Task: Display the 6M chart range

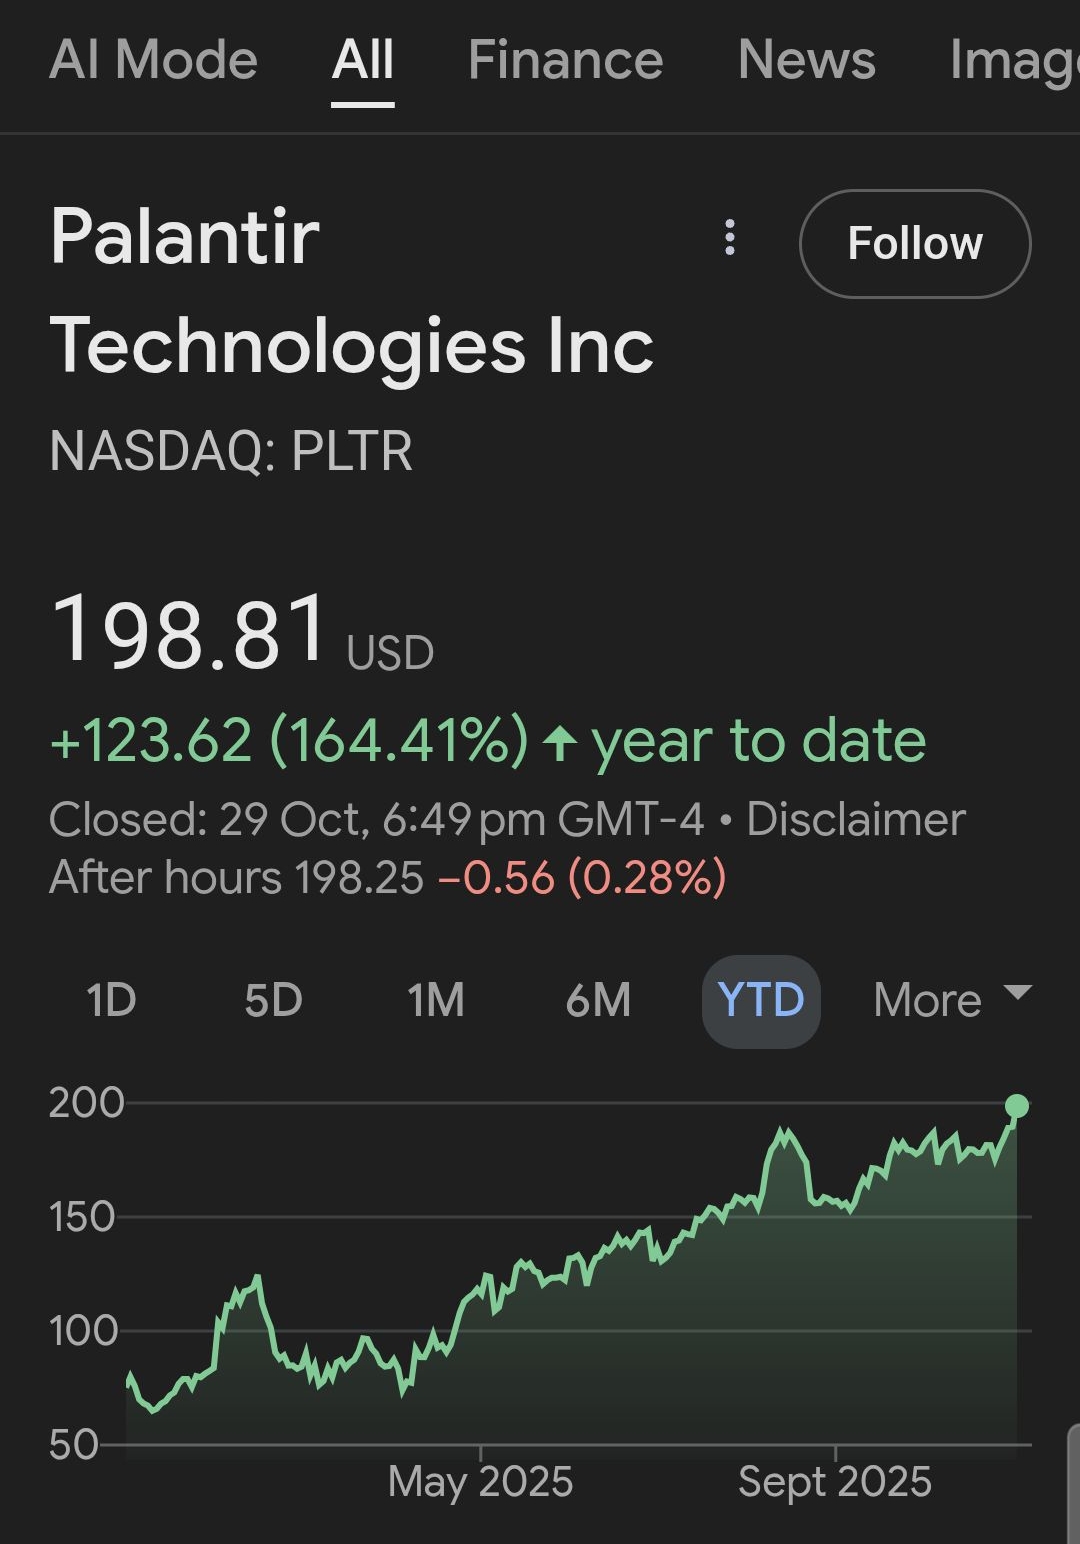Action: 598,1000
